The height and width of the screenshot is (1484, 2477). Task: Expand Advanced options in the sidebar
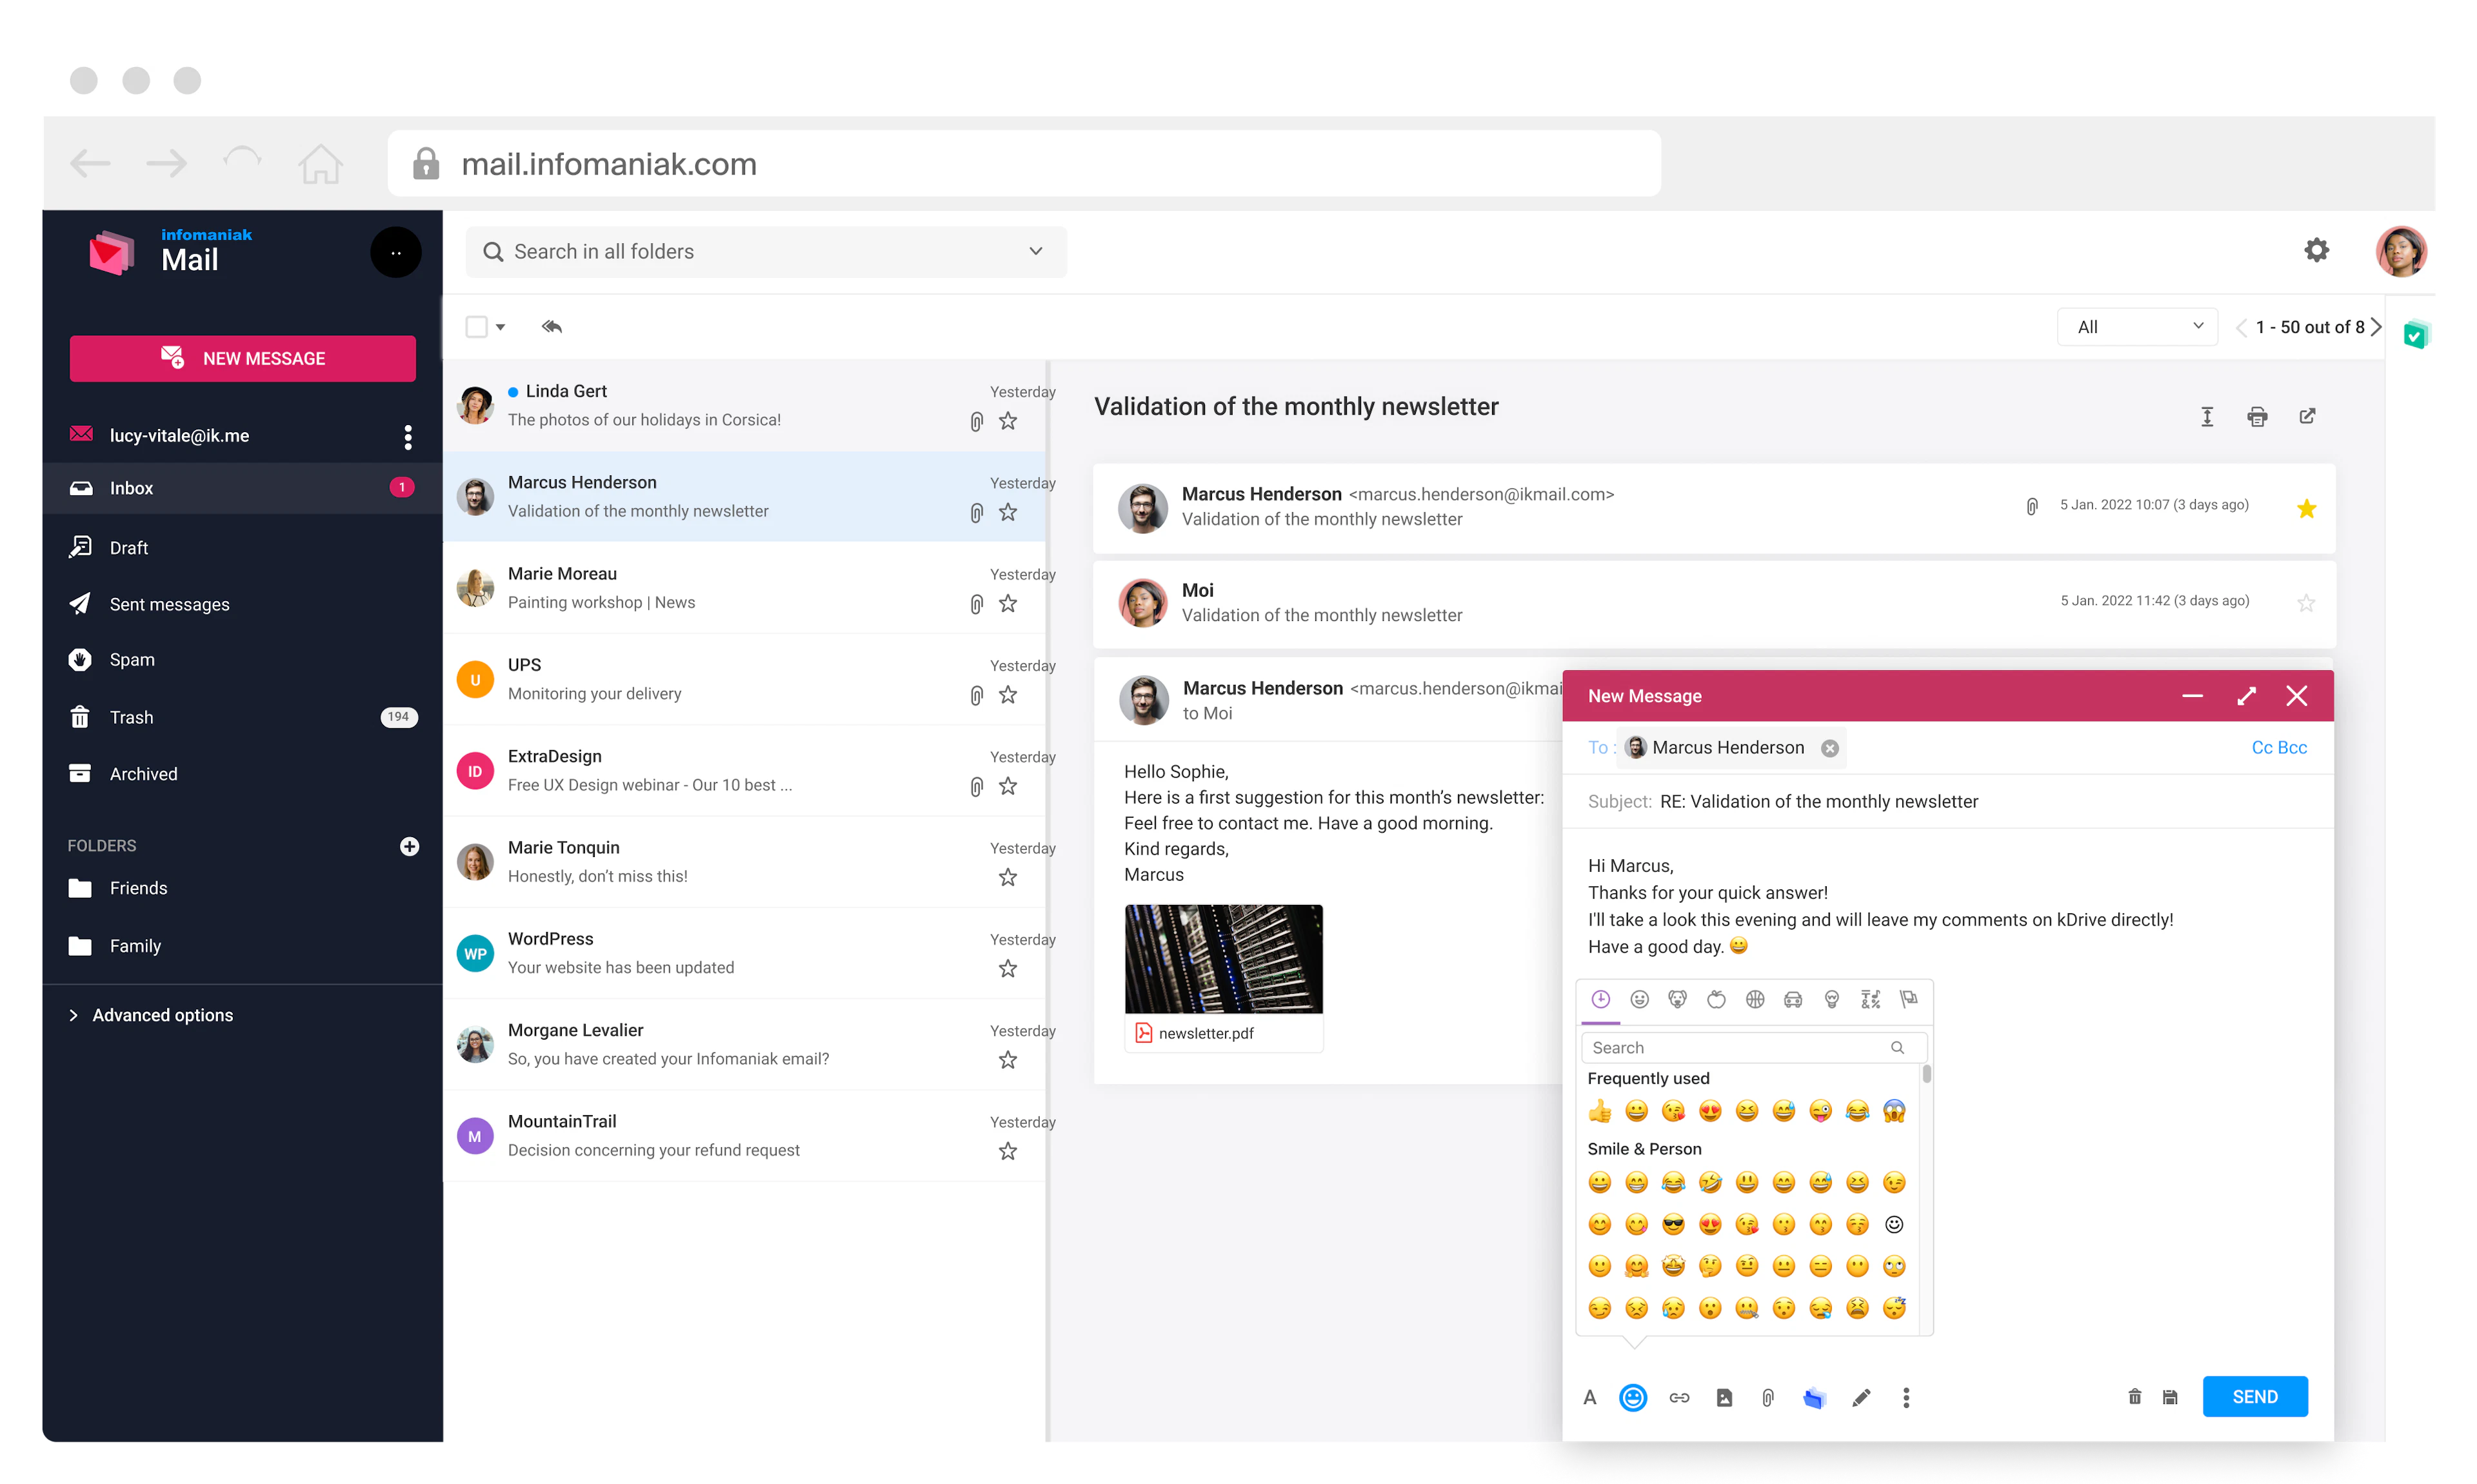[x=162, y=1014]
